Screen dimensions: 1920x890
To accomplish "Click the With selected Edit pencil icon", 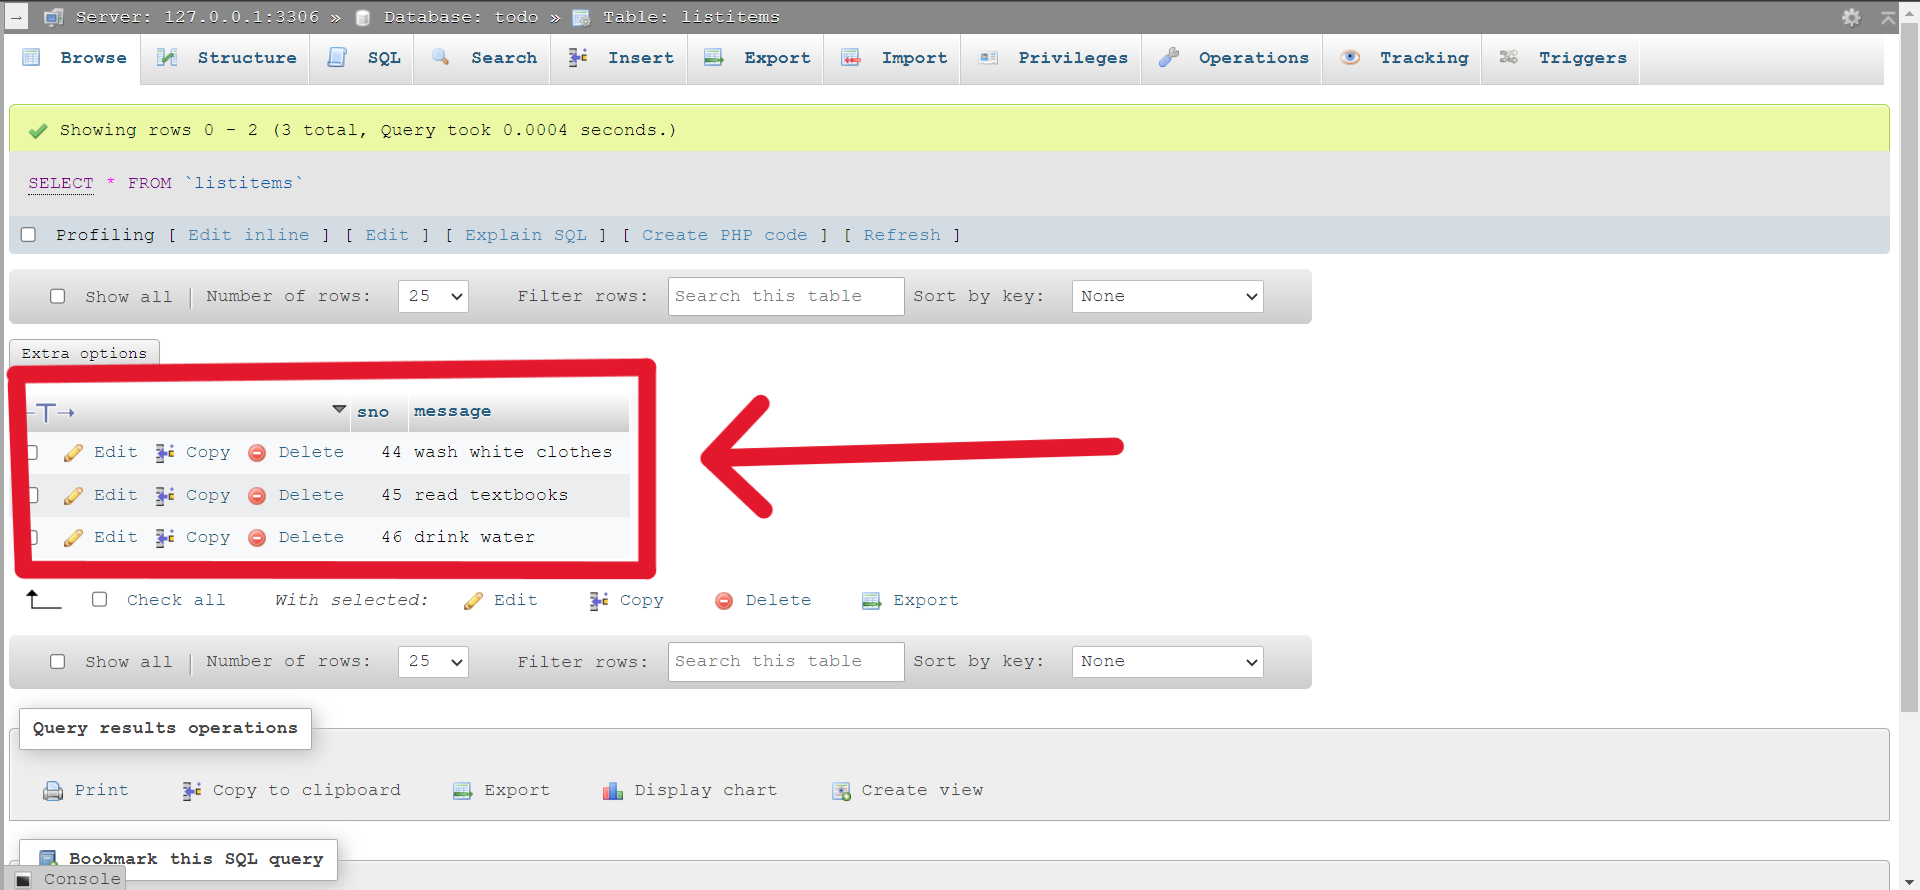I will (473, 601).
